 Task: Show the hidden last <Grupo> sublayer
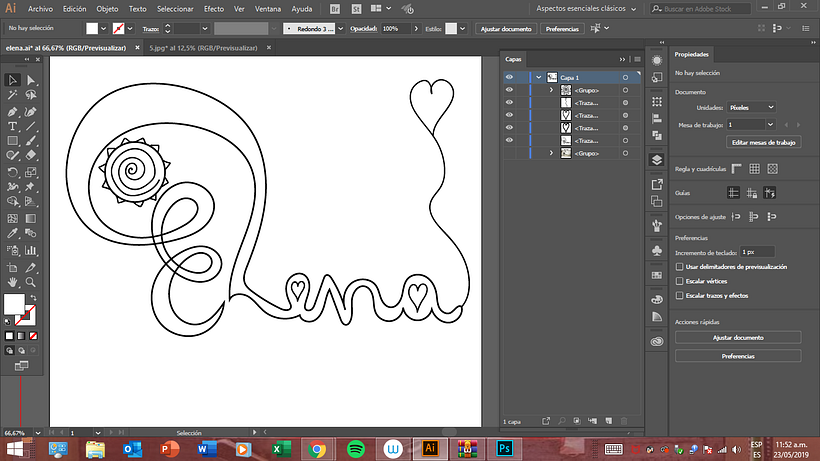click(x=509, y=153)
